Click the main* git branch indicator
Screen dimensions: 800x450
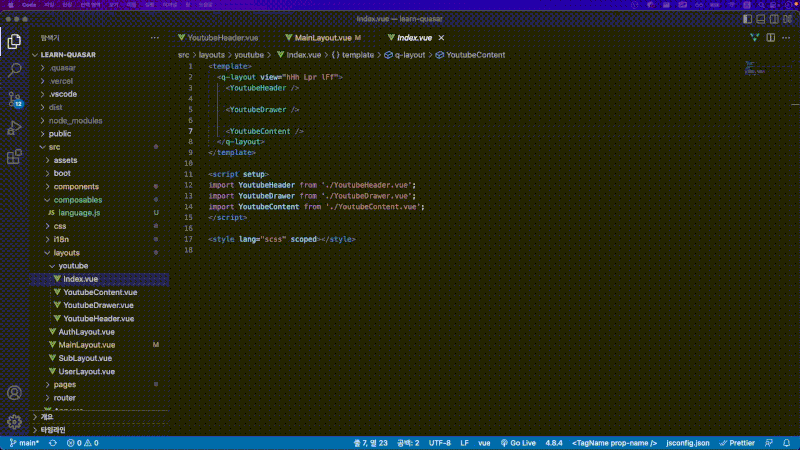(24, 443)
